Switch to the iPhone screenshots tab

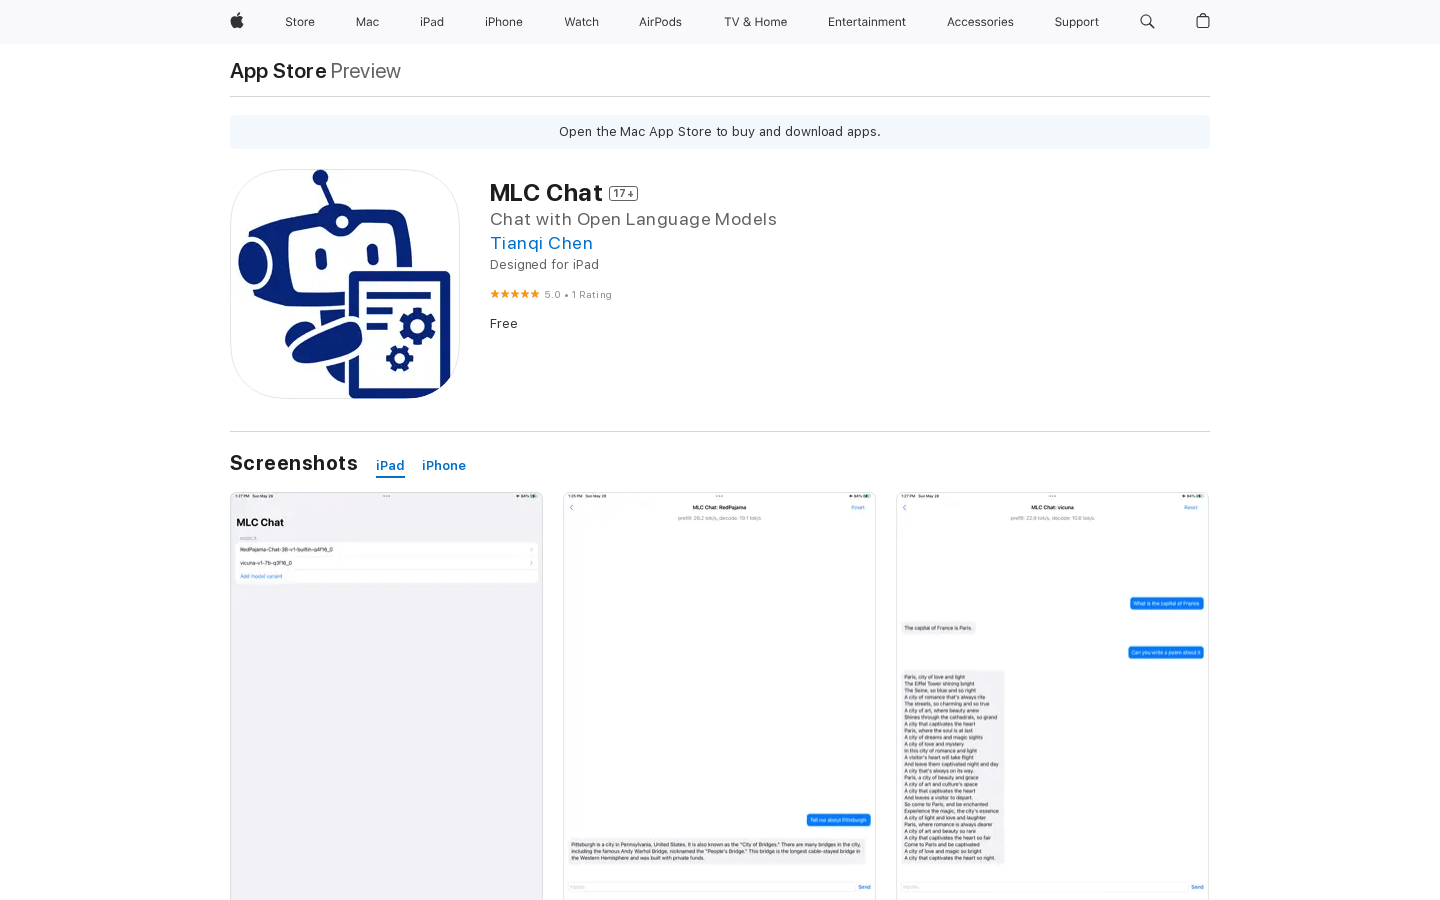point(444,465)
